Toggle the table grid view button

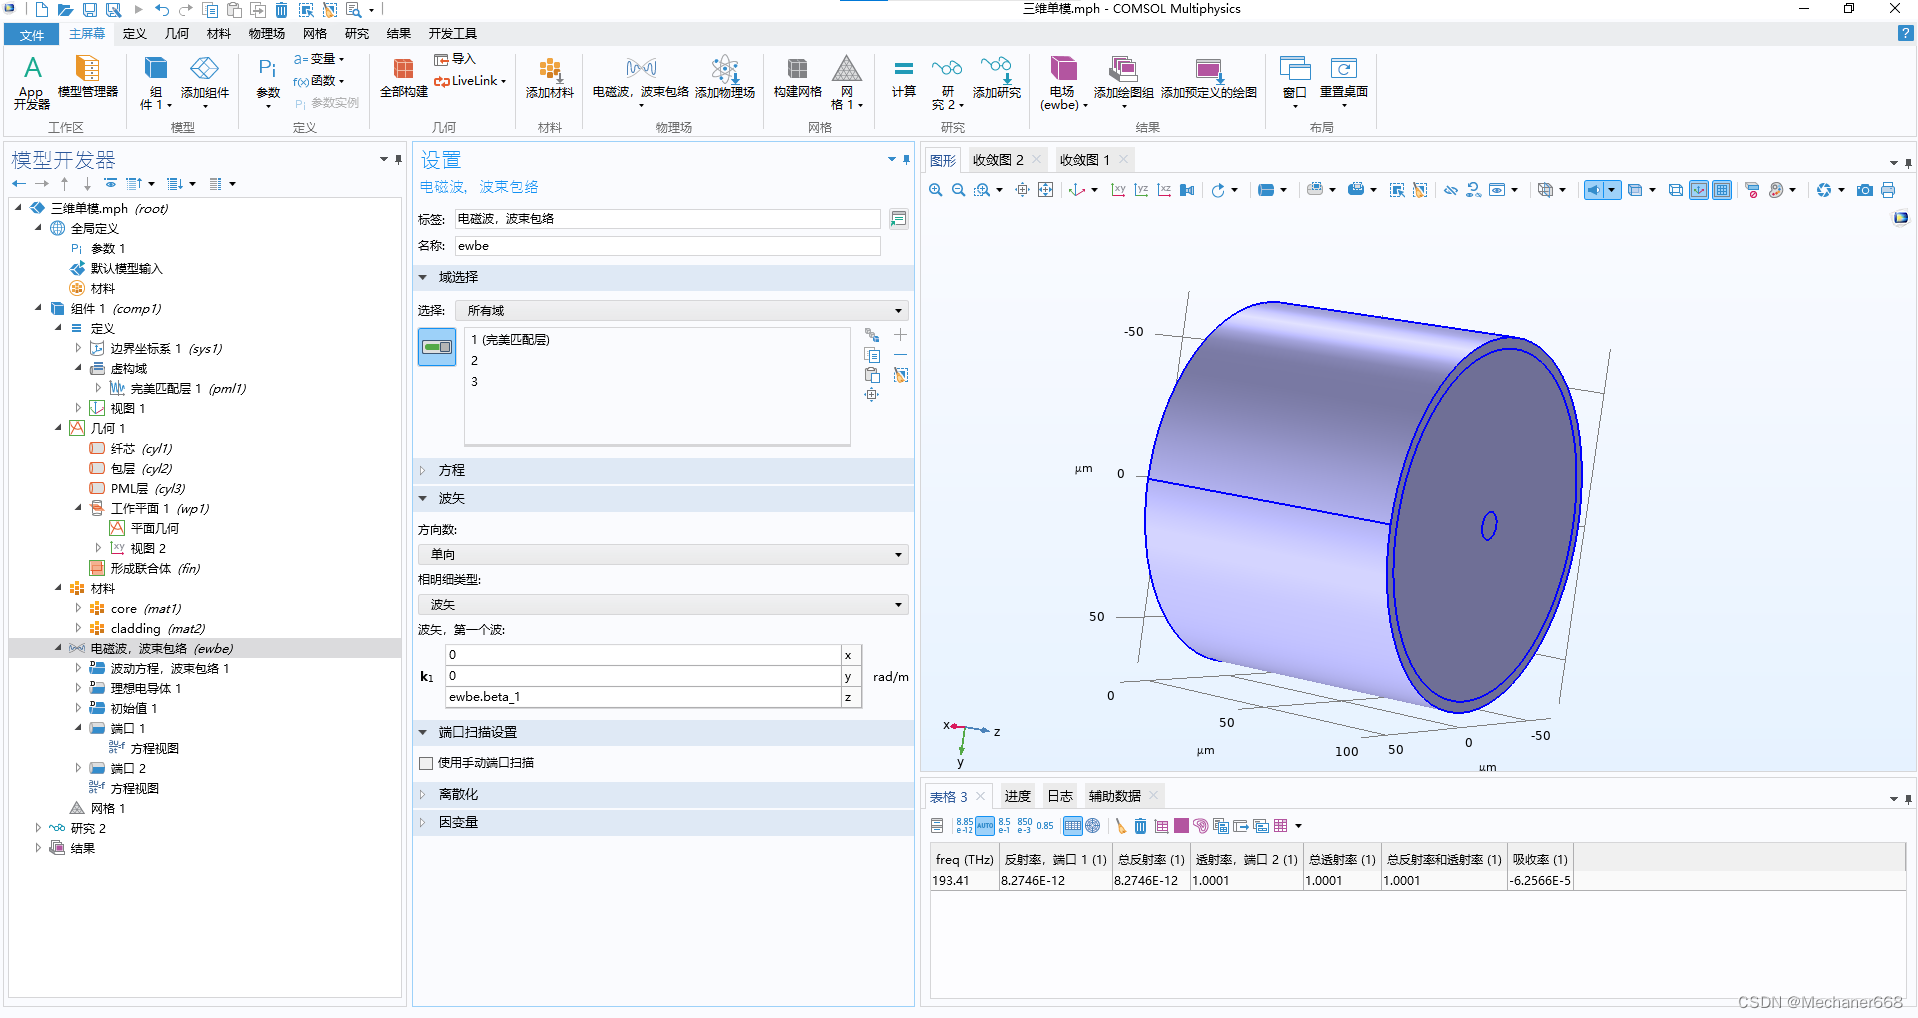[1073, 826]
